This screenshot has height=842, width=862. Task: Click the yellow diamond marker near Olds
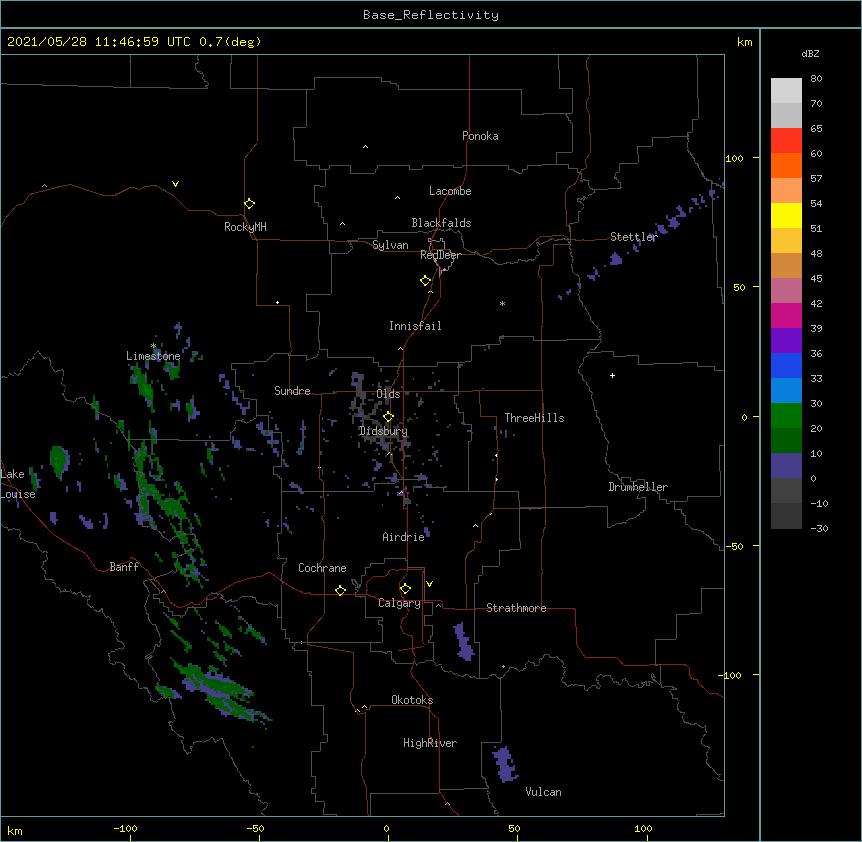388,417
